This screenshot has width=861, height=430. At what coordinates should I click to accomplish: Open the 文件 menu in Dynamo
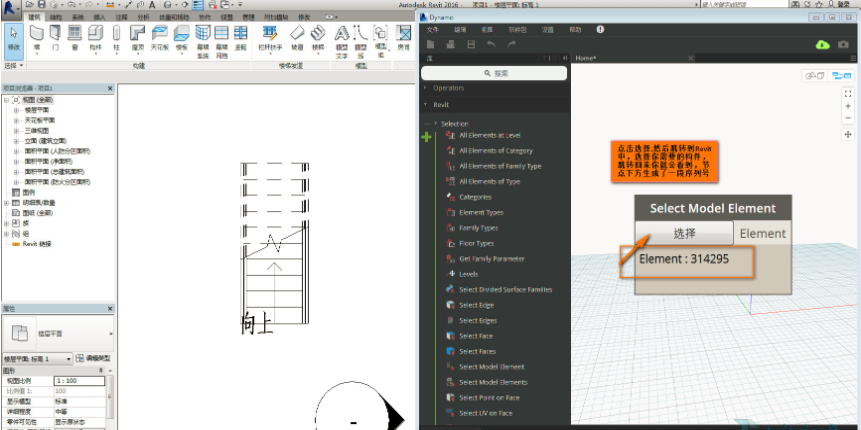click(433, 30)
